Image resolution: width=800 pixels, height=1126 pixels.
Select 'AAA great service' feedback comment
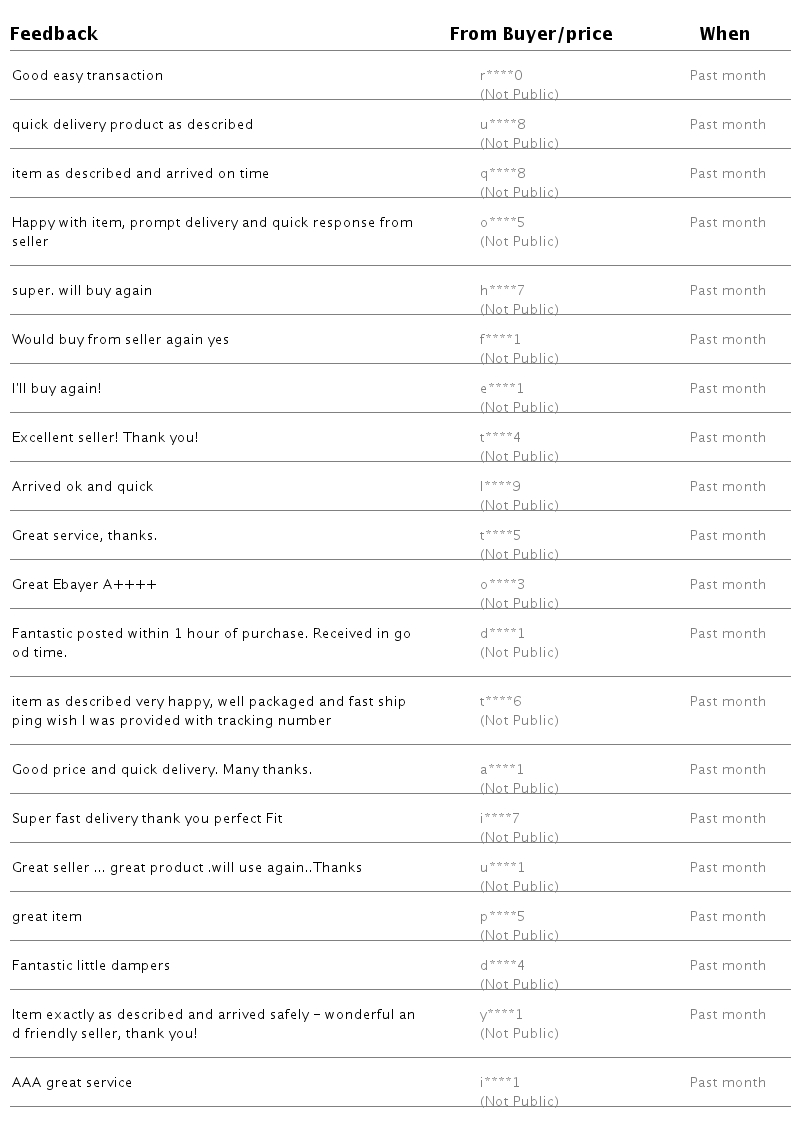72,1082
